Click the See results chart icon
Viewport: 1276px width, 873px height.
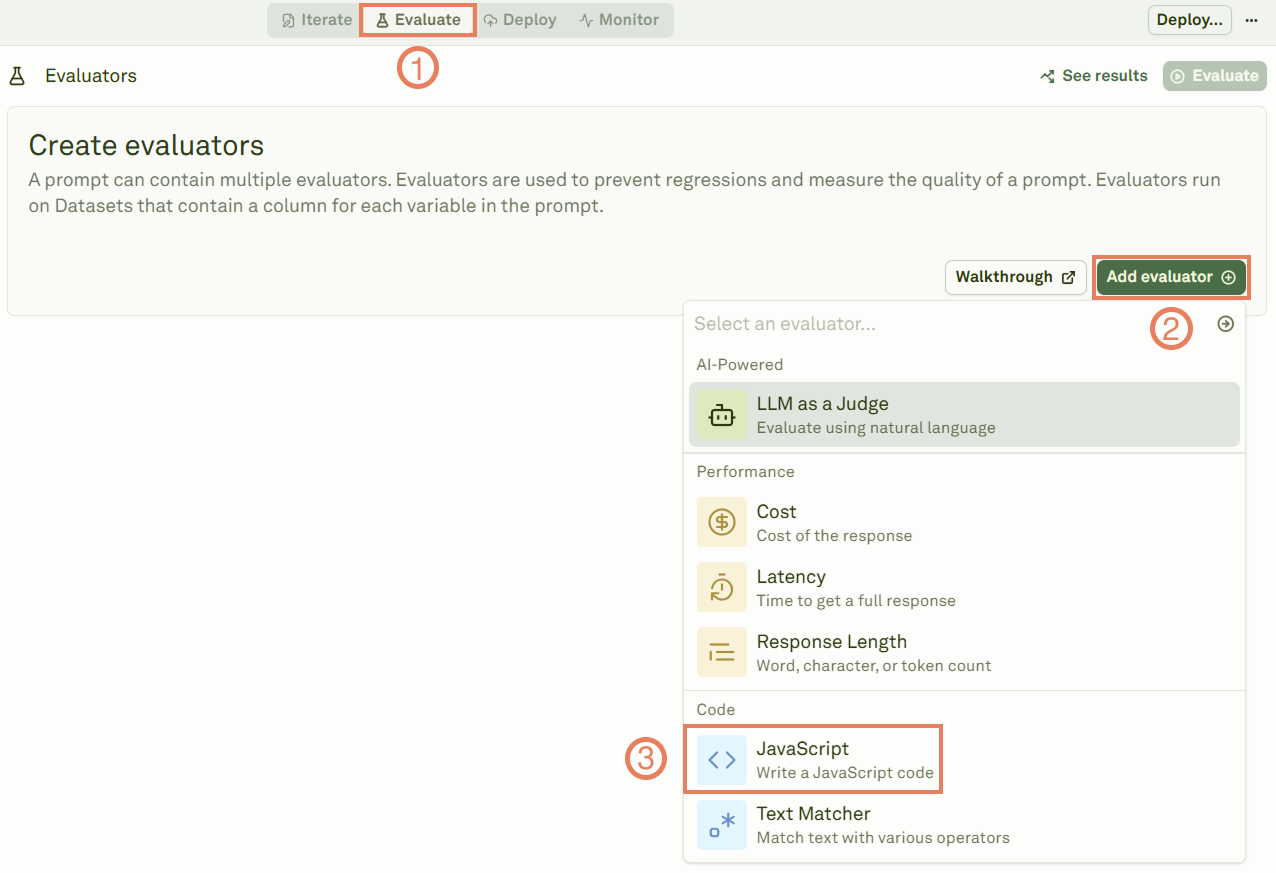click(1046, 75)
